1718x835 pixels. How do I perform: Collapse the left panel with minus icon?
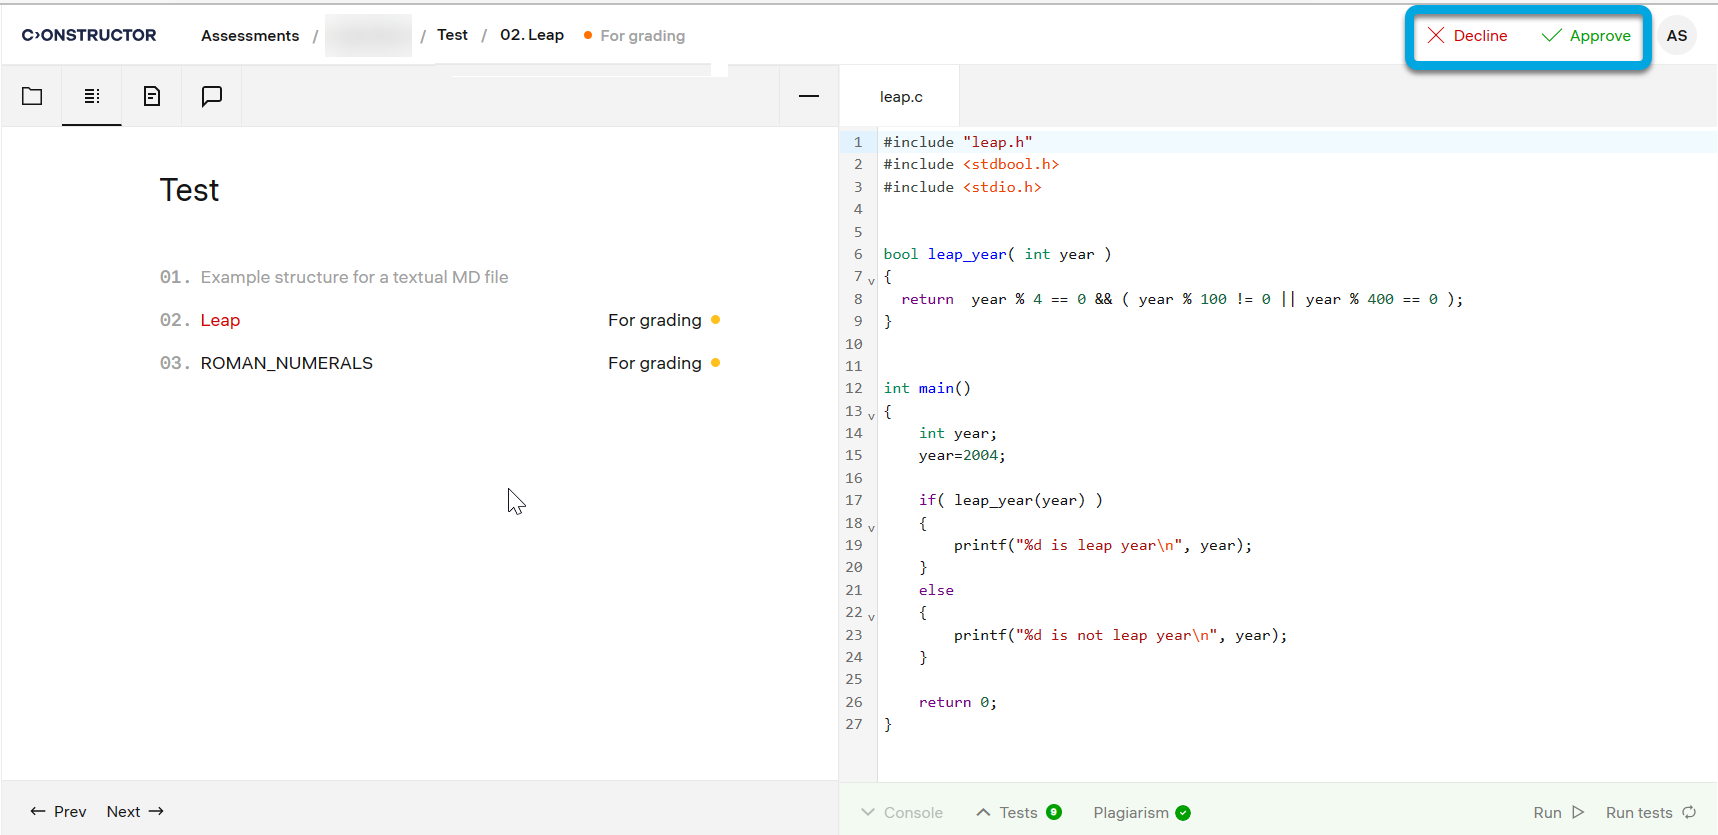[809, 96]
